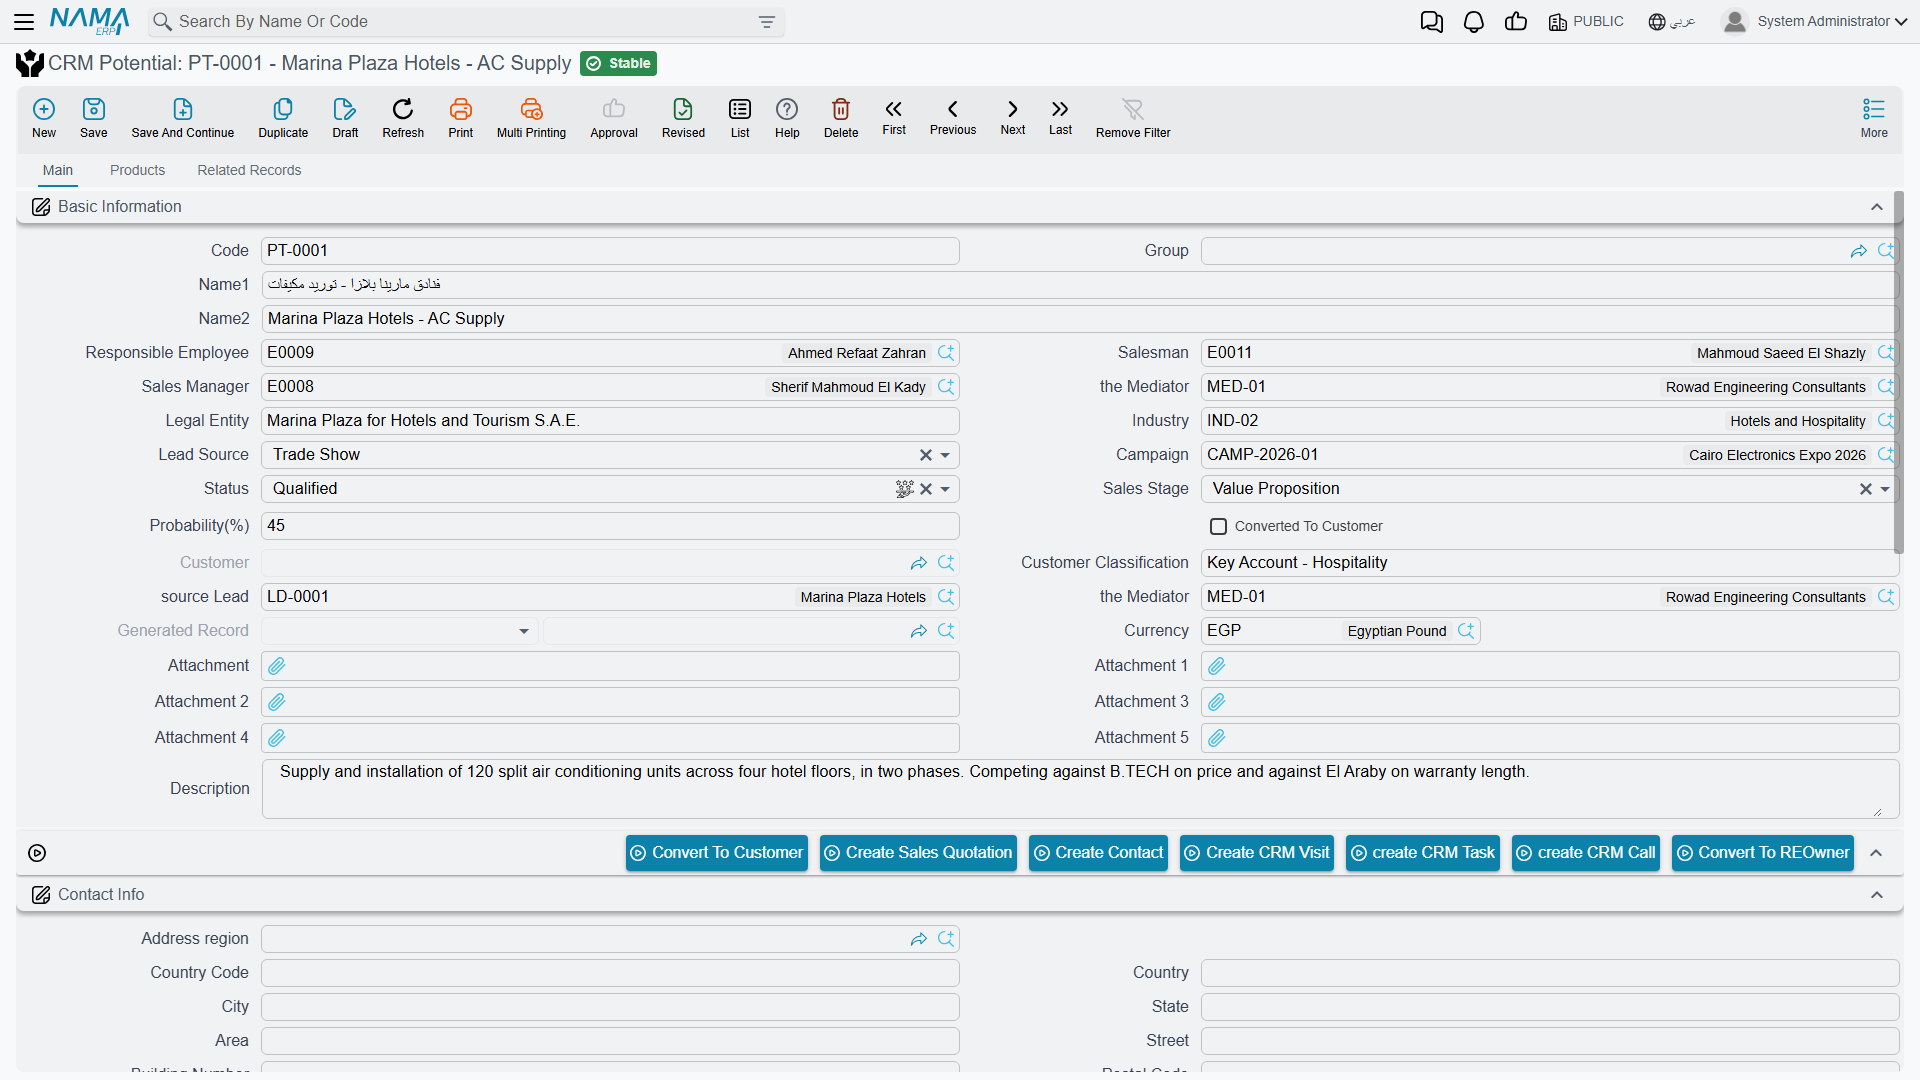This screenshot has height=1080, width=1920.
Task: Collapse the action buttons bar
Action: point(1877,853)
